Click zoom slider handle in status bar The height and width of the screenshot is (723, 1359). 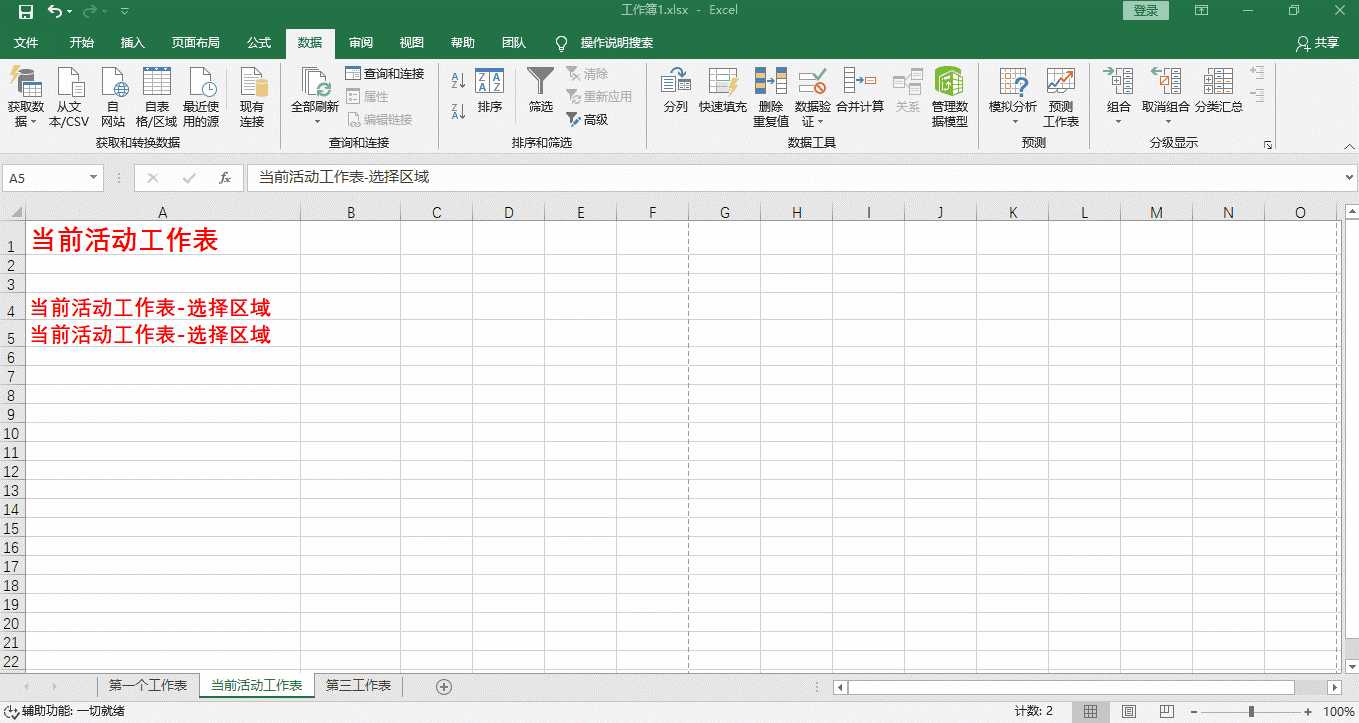(1251, 712)
